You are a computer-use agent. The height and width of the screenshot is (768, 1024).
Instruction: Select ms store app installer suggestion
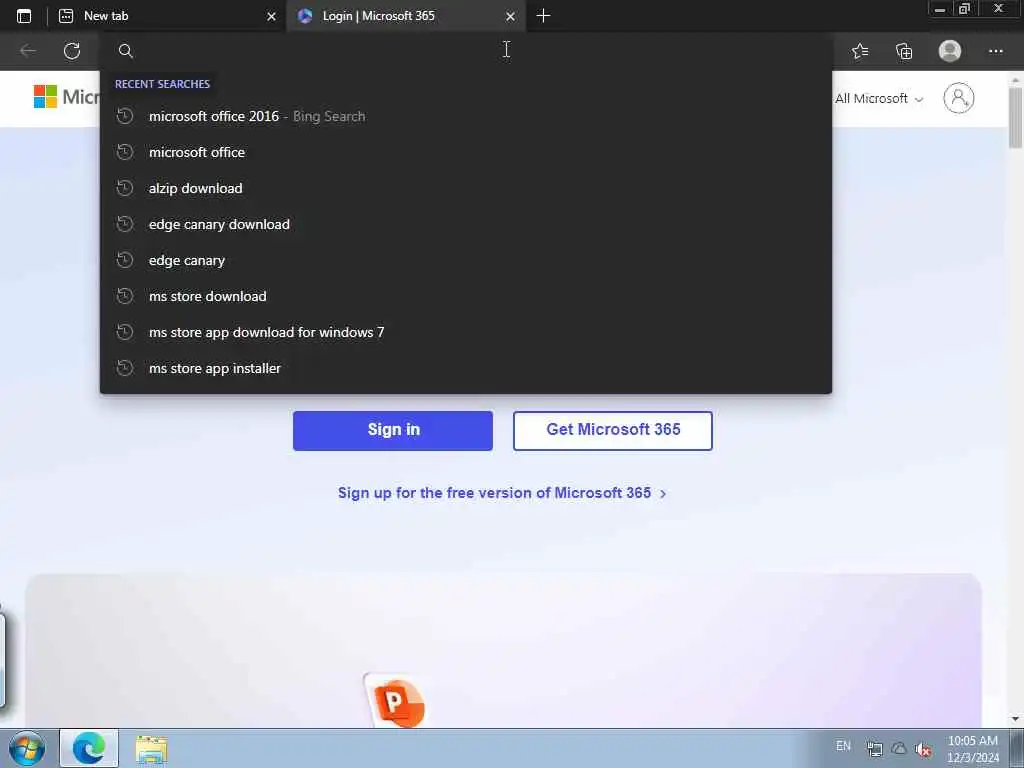466,368
